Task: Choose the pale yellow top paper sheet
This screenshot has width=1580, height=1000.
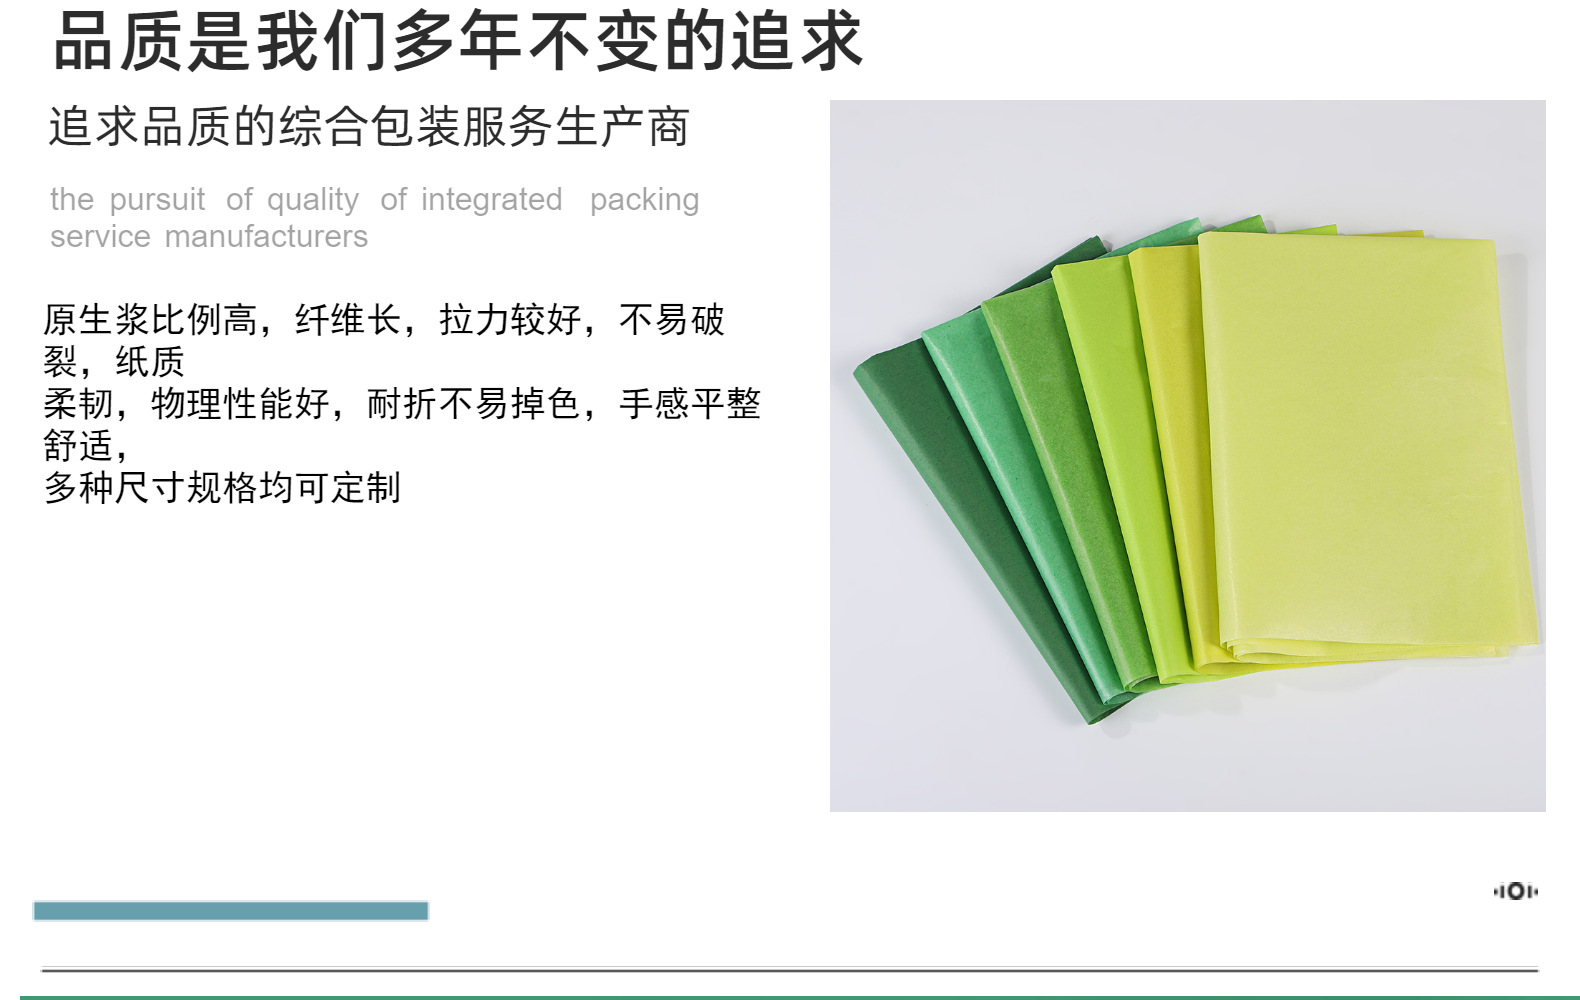Action: (x=1365, y=440)
